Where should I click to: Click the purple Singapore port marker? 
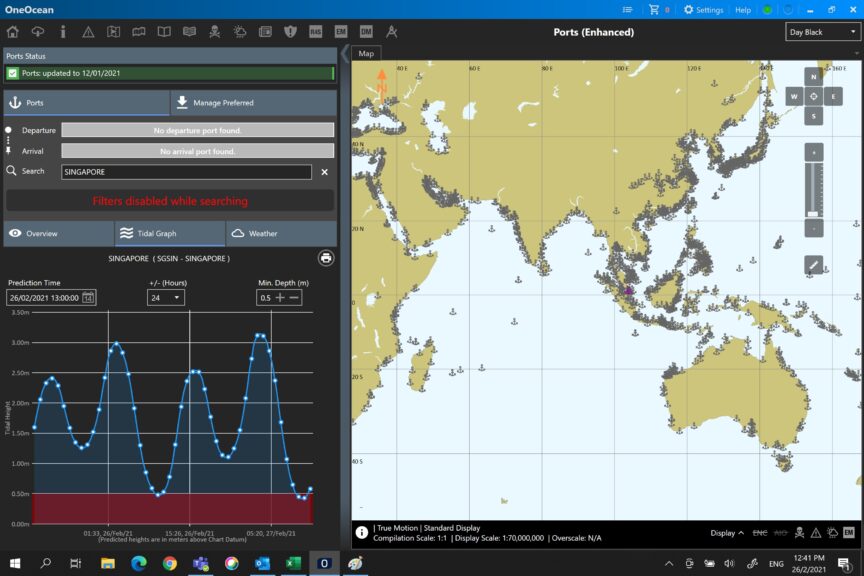[629, 290]
